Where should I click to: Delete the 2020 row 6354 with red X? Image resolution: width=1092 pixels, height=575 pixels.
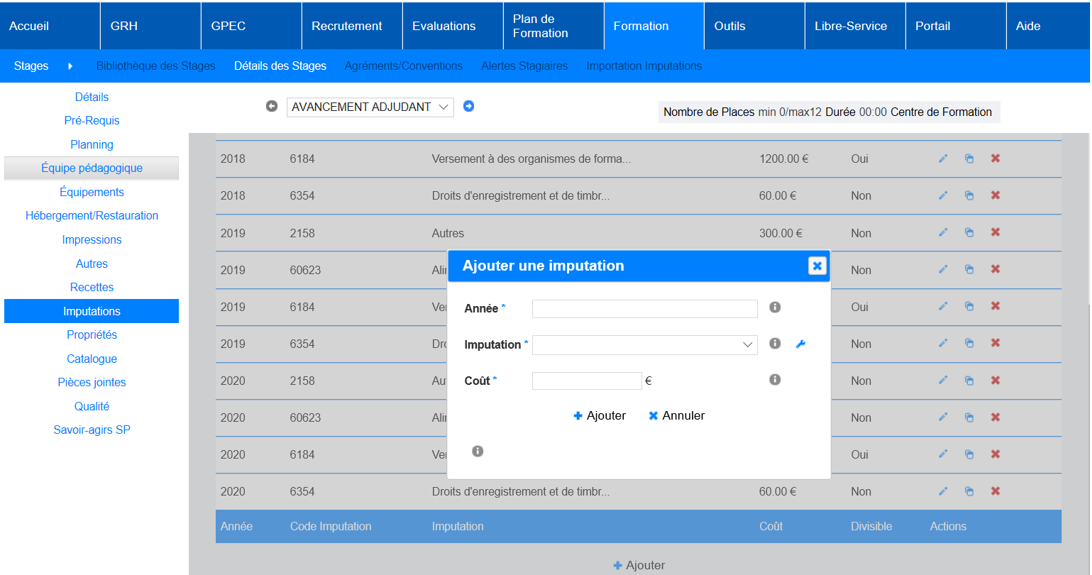coord(995,491)
